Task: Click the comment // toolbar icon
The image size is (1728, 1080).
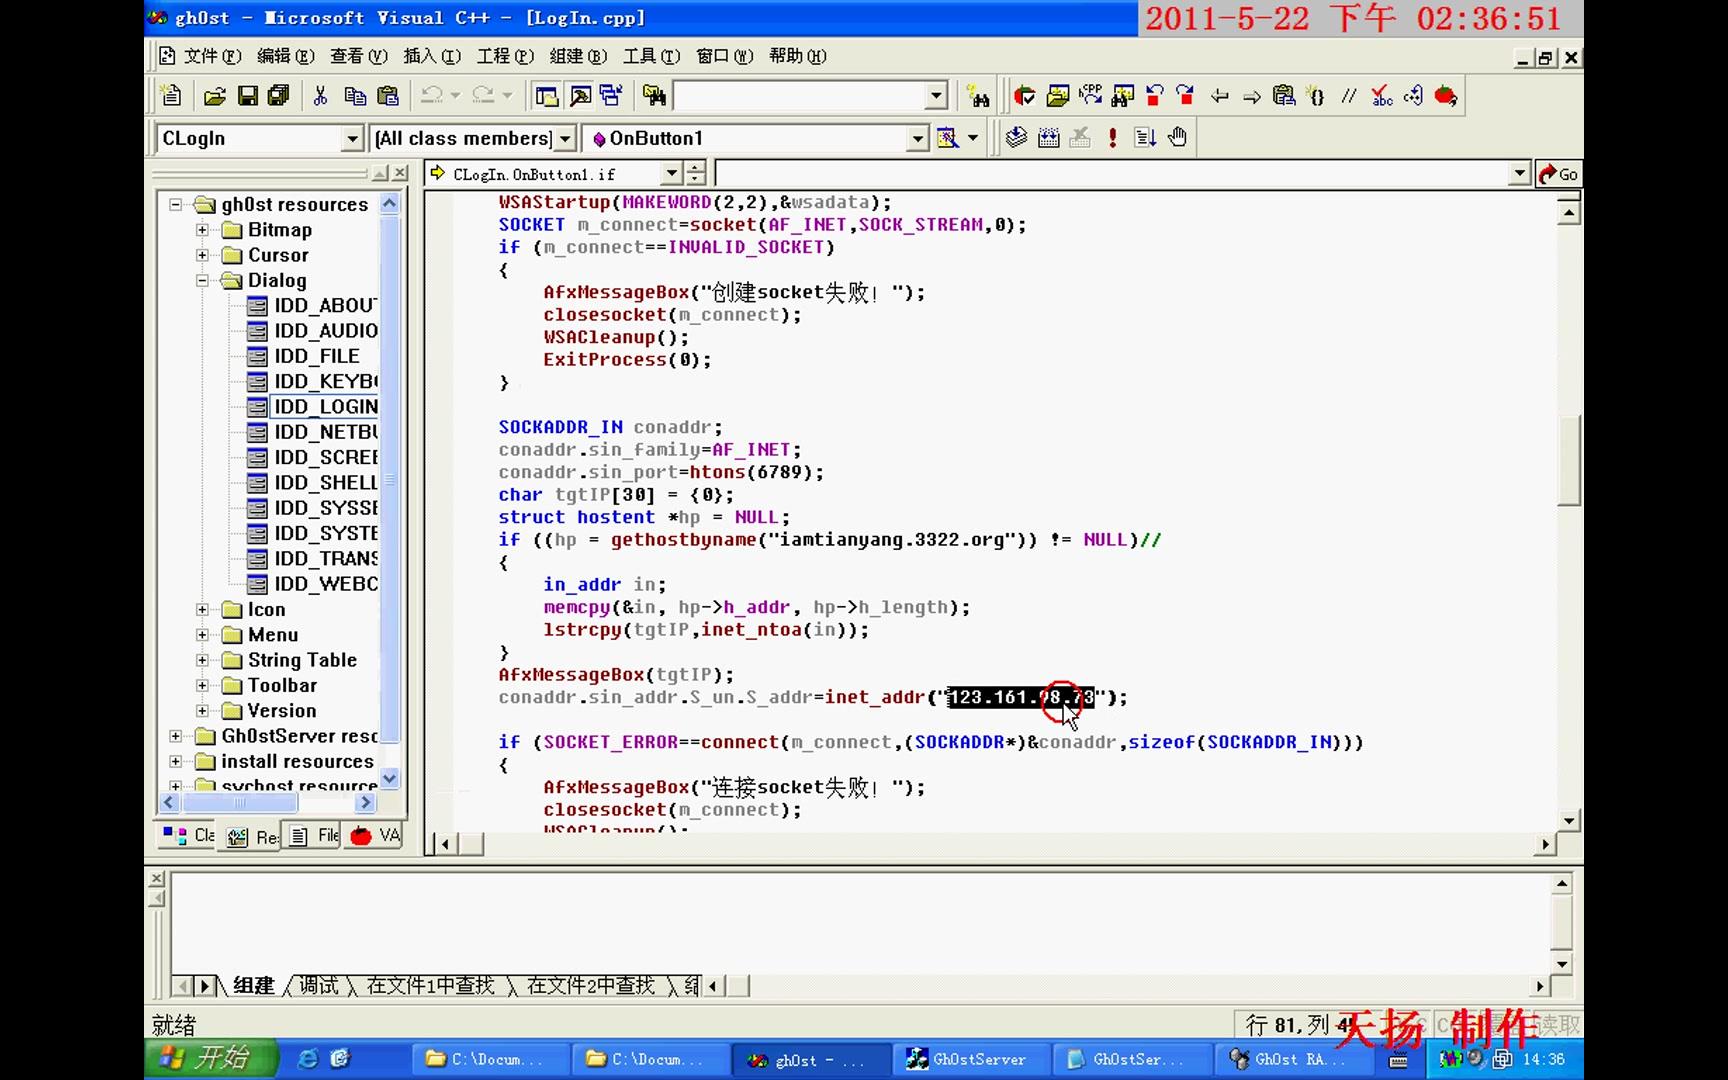Action: coord(1349,96)
